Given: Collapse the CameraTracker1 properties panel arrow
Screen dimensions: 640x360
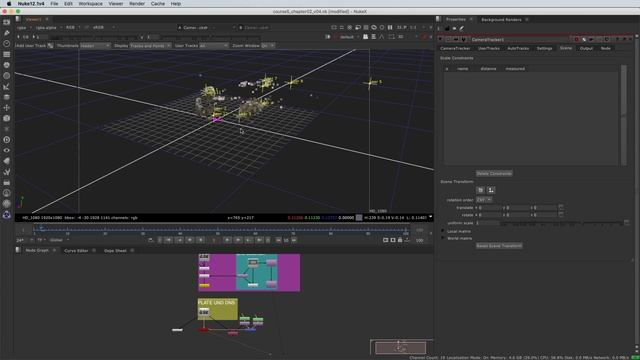Looking at the screenshot, I should (x=440, y=40).
